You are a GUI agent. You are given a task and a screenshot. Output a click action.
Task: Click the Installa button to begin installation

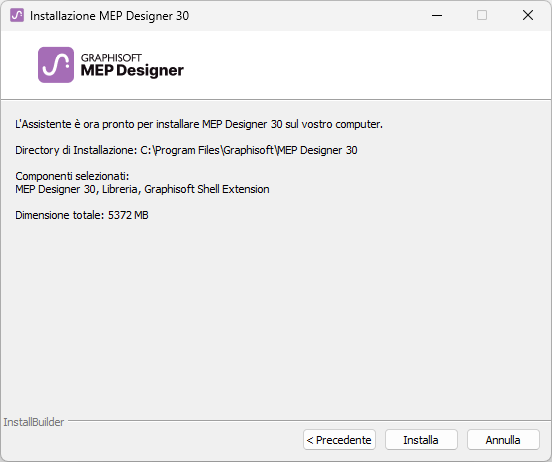[421, 439]
